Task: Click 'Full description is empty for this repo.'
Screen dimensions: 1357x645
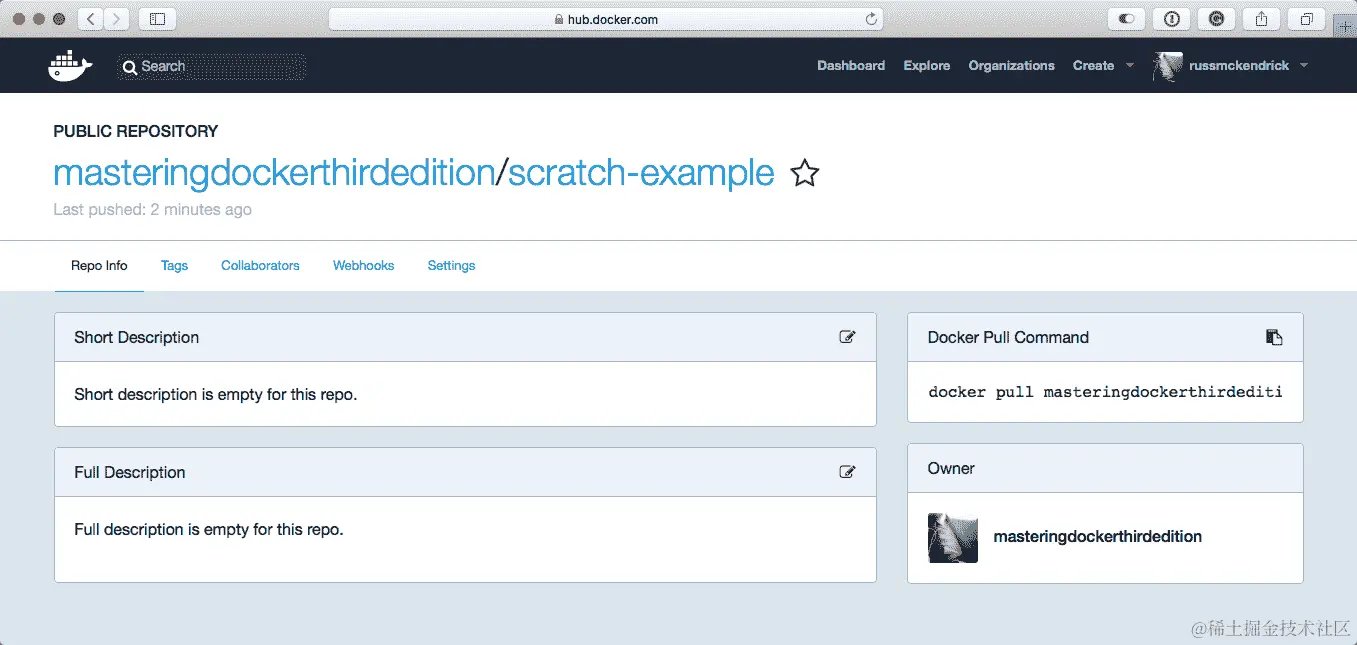Action: tap(209, 529)
